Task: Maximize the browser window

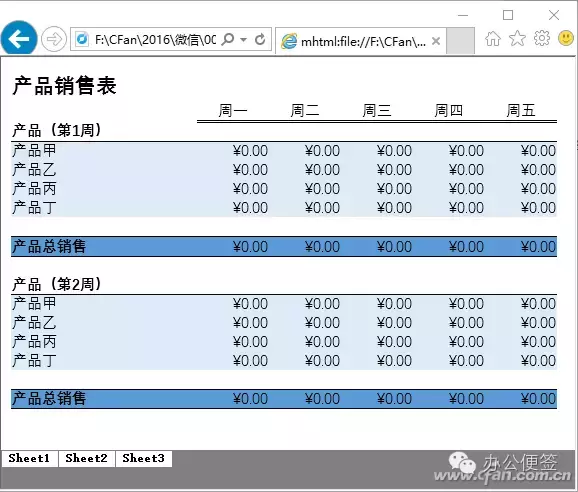Action: [x=508, y=15]
